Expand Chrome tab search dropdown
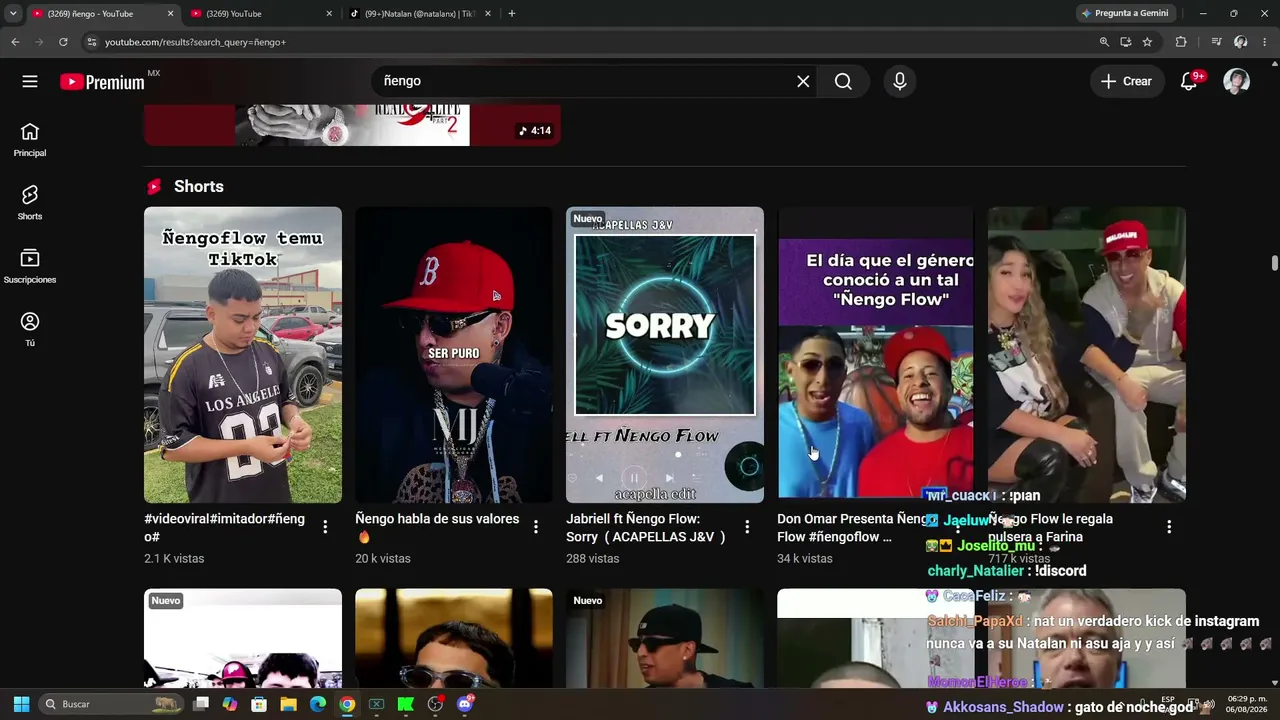 13,14
